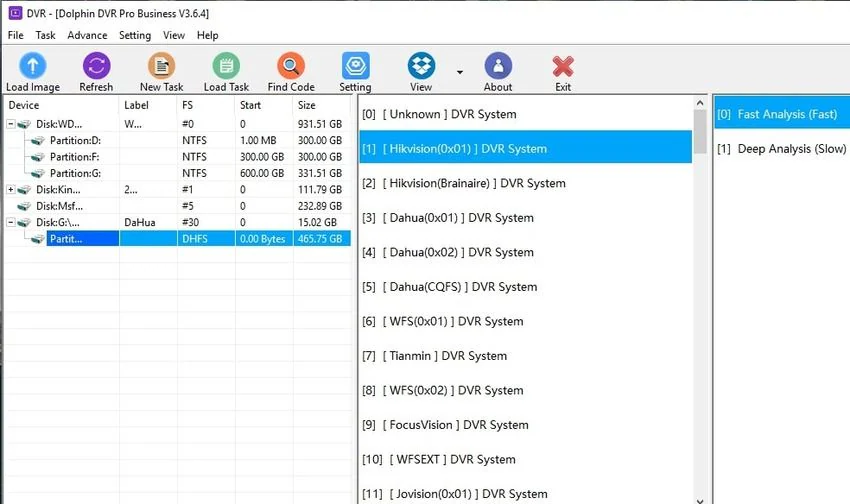Open the Task menu
Screen dimensions: 850x504
point(46,35)
